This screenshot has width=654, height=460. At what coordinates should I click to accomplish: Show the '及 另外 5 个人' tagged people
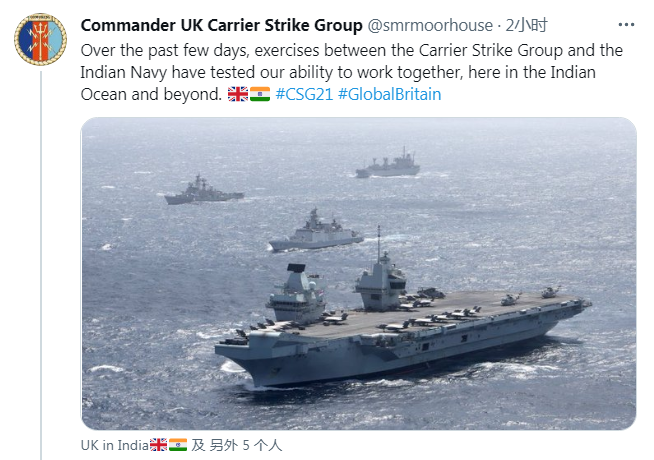pos(237,445)
